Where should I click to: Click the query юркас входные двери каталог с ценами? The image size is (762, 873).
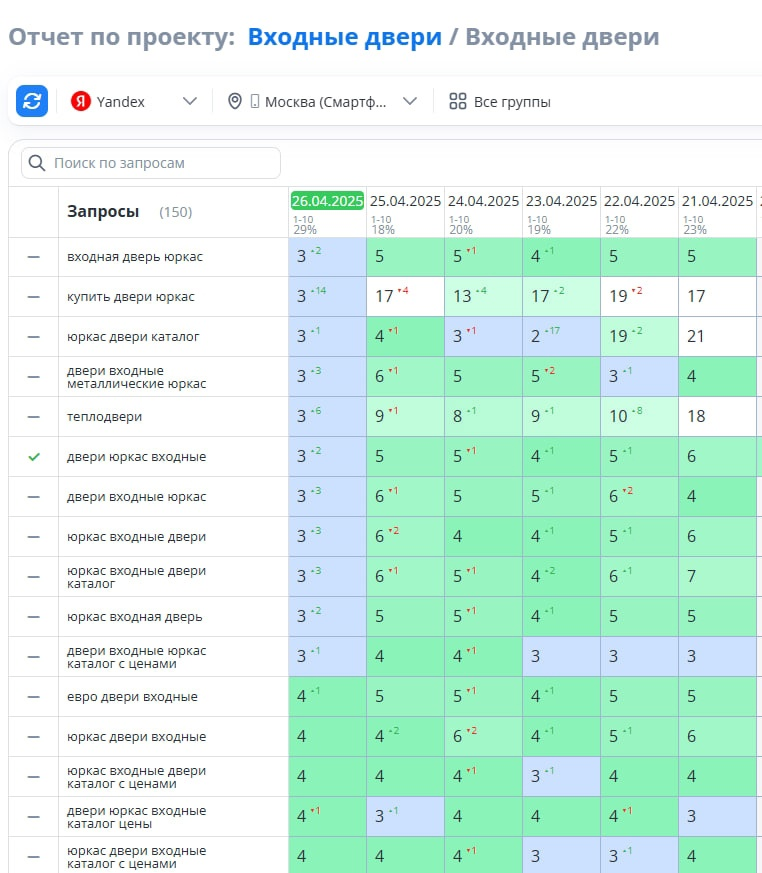(136, 777)
